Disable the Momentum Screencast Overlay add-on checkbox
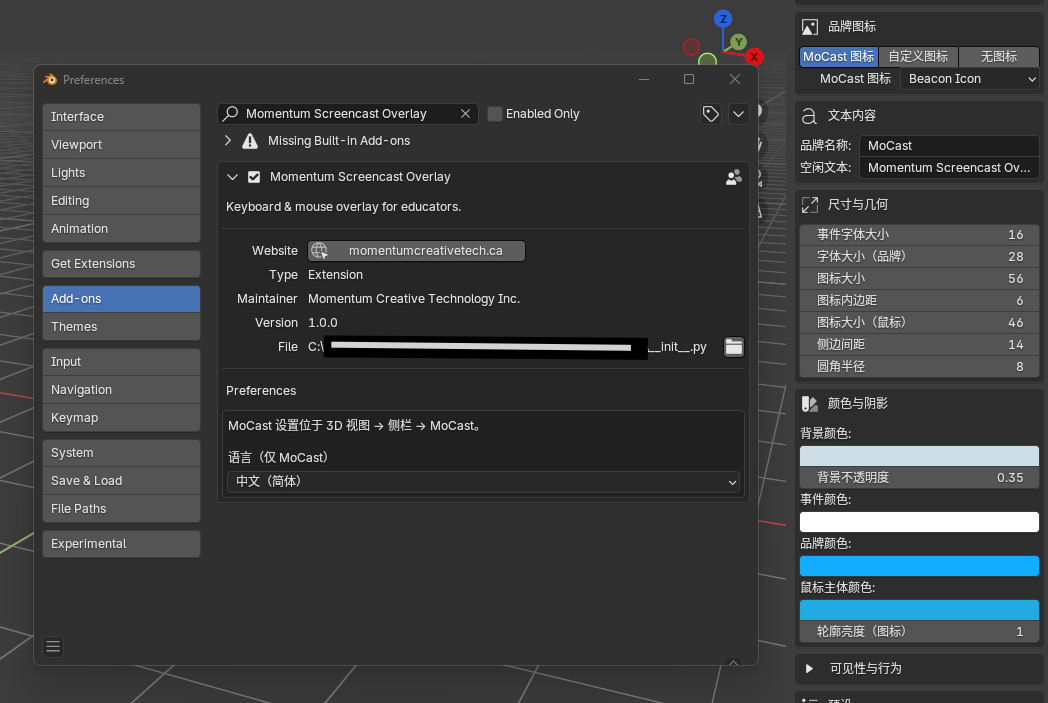 254,177
